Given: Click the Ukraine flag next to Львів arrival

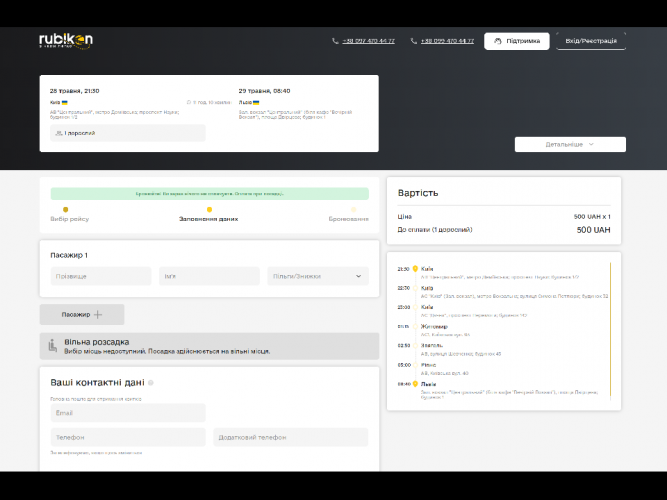Looking at the screenshot, I should 256,103.
